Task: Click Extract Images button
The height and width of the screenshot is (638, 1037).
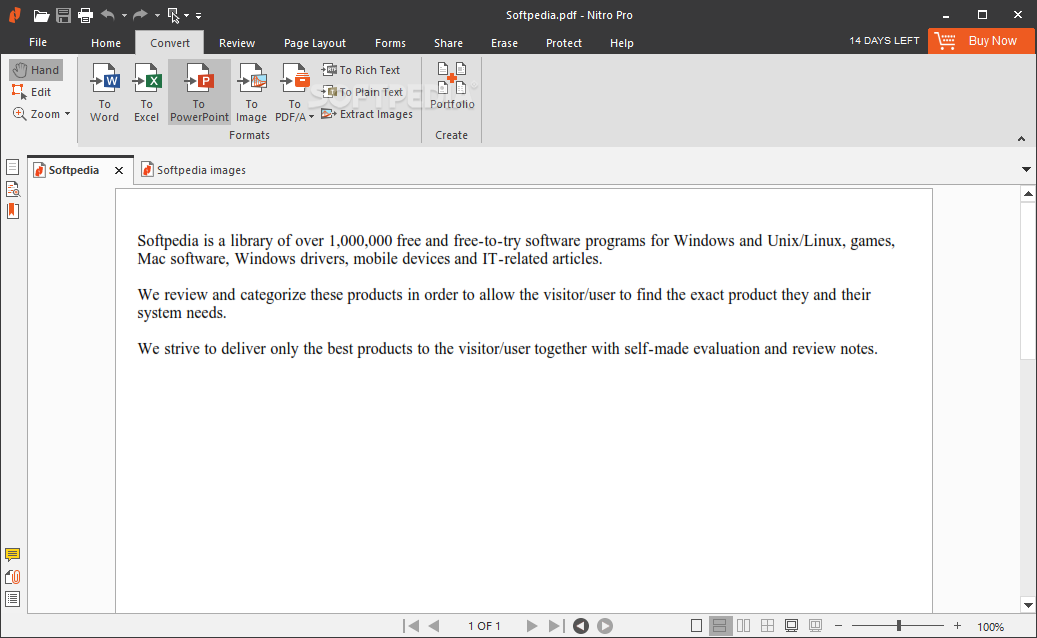Action: coord(367,114)
